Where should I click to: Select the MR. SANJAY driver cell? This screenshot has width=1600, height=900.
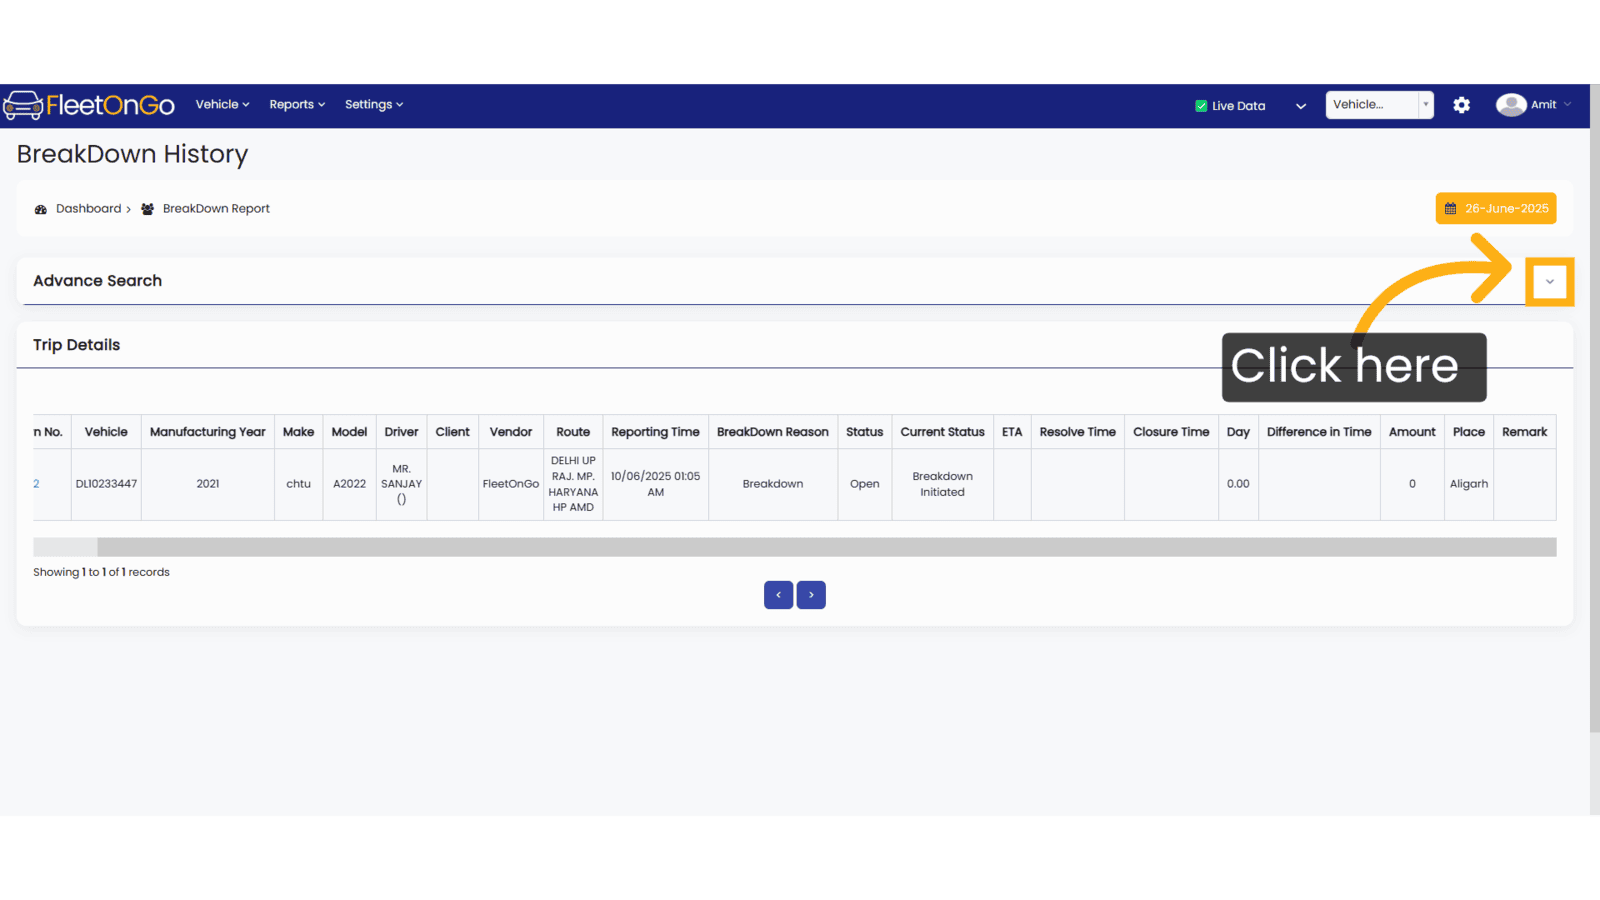coord(401,484)
